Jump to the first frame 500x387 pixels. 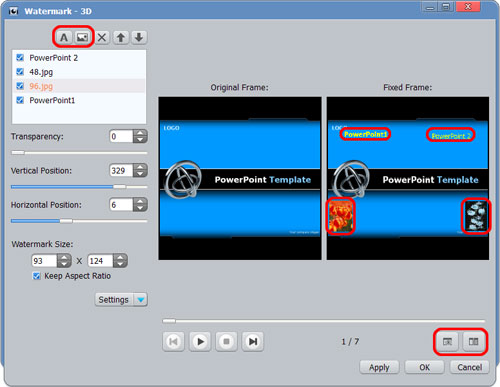(173, 341)
